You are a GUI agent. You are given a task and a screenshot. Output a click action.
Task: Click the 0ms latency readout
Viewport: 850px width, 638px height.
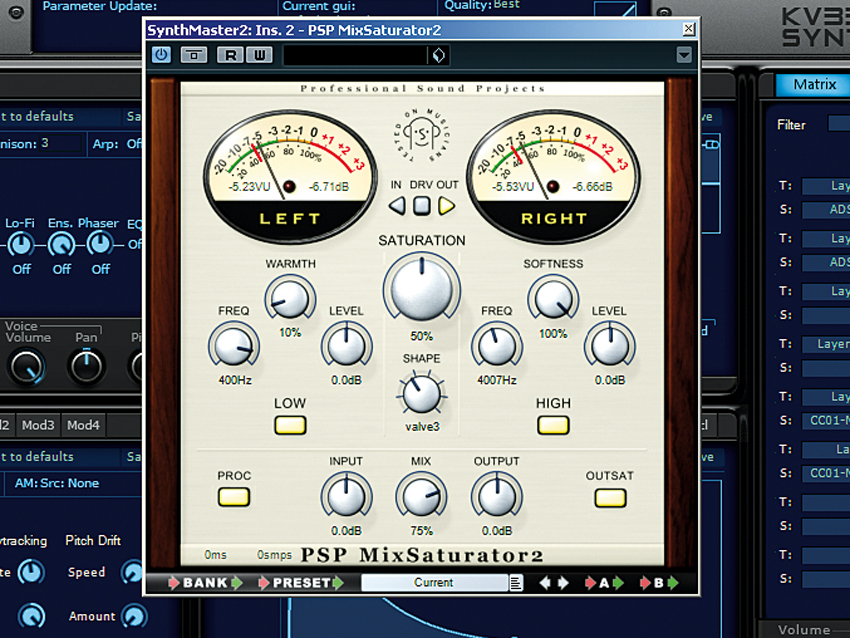(215, 555)
